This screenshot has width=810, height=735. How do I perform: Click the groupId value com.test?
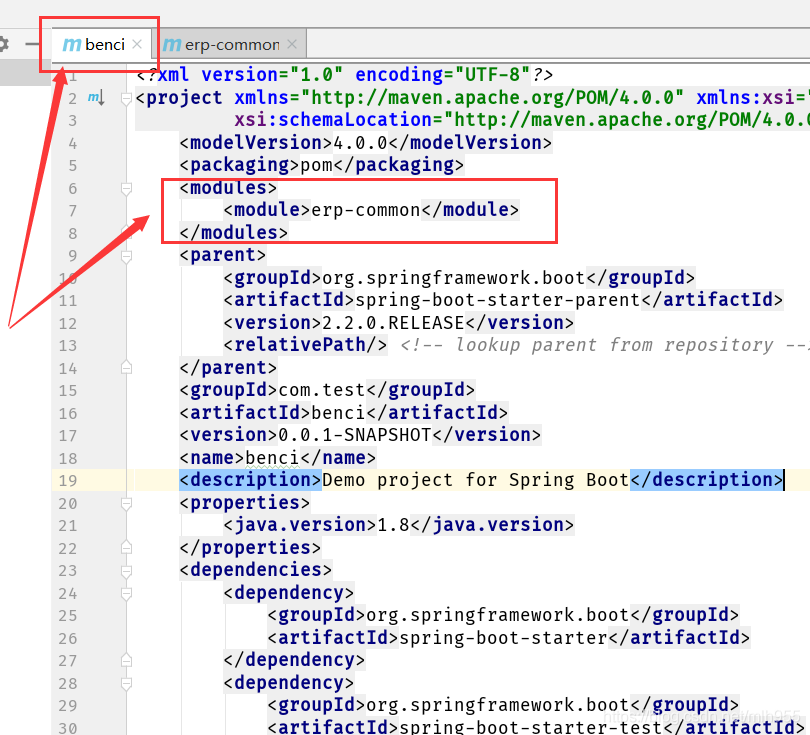click(322, 390)
